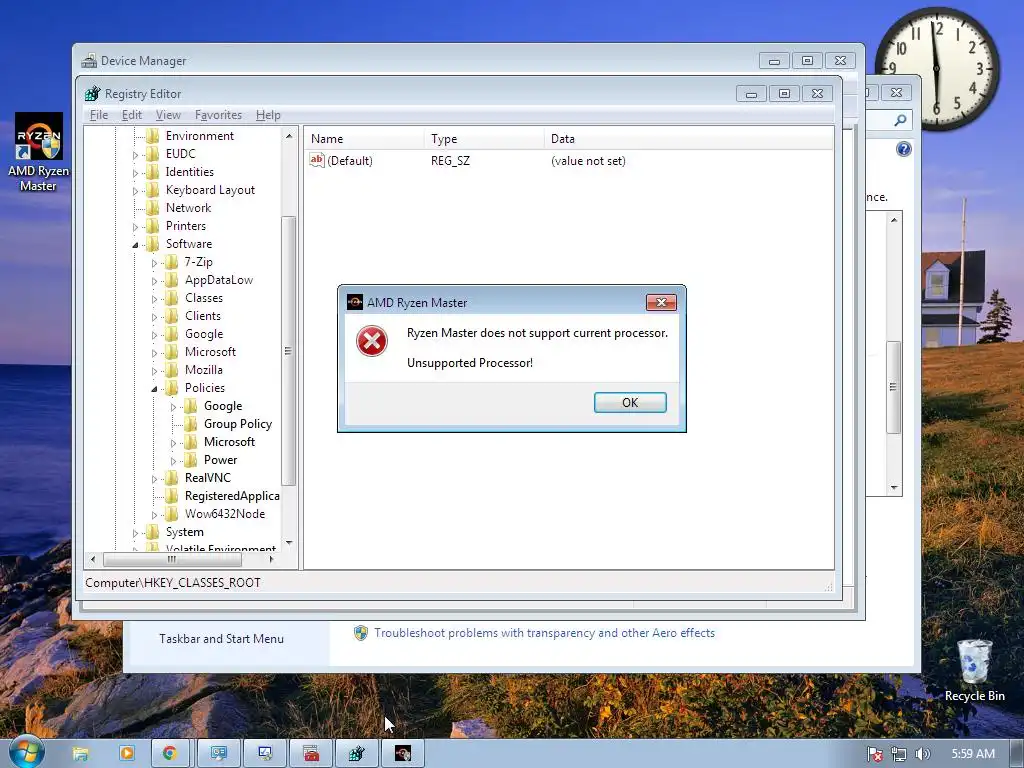Select the Mozilla folder icon
Viewport: 1024px width, 768px height.
172,370
